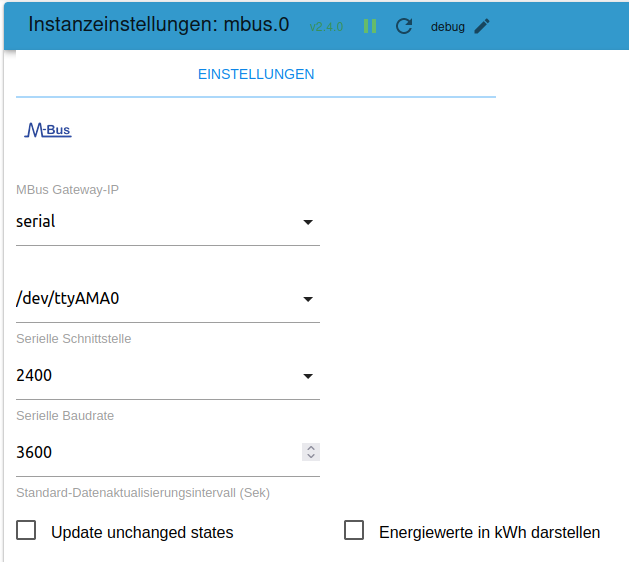
Task: Open the MBus Gateway-IP serial dropdown
Action: tap(168, 222)
